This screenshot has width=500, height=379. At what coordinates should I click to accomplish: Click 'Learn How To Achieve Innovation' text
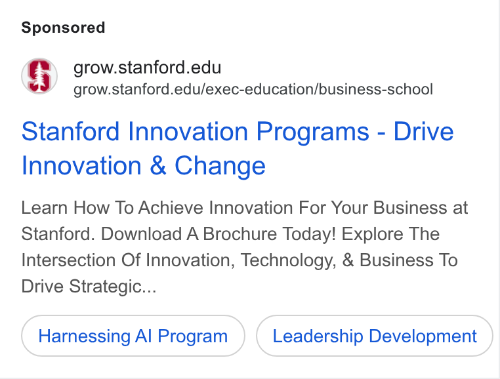[x=157, y=208]
